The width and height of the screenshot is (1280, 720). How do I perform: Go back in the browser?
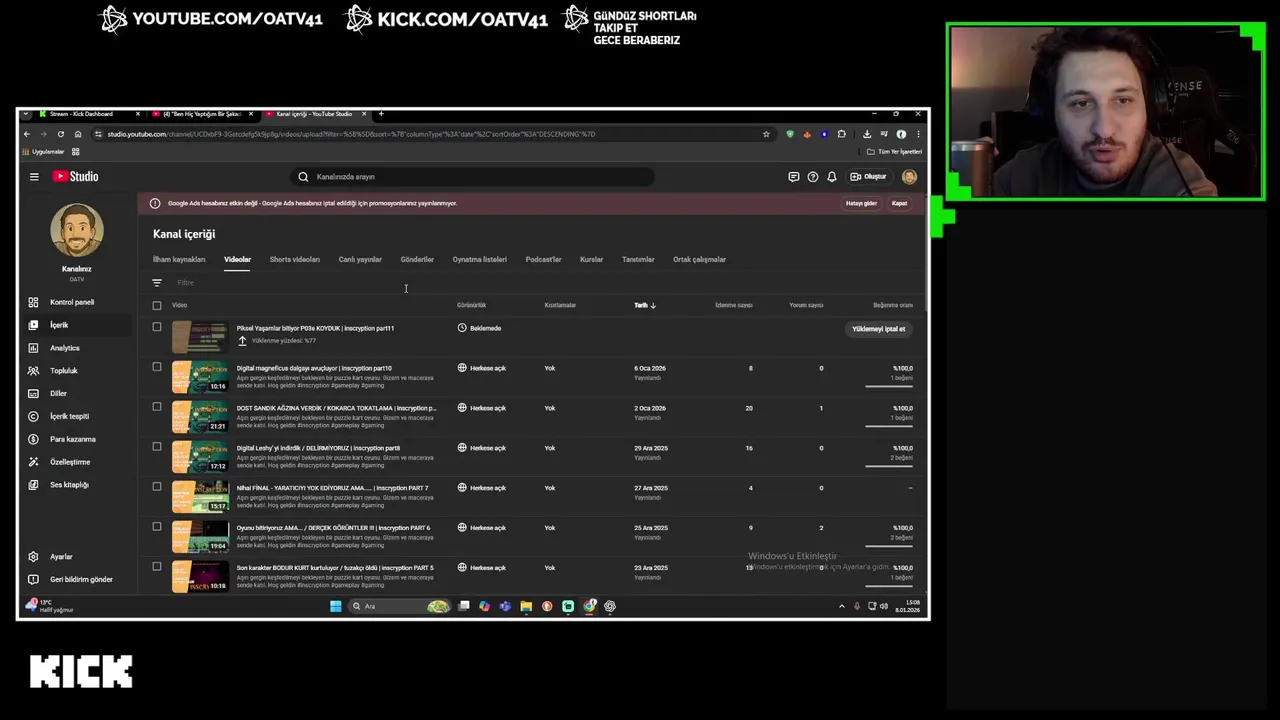27,134
